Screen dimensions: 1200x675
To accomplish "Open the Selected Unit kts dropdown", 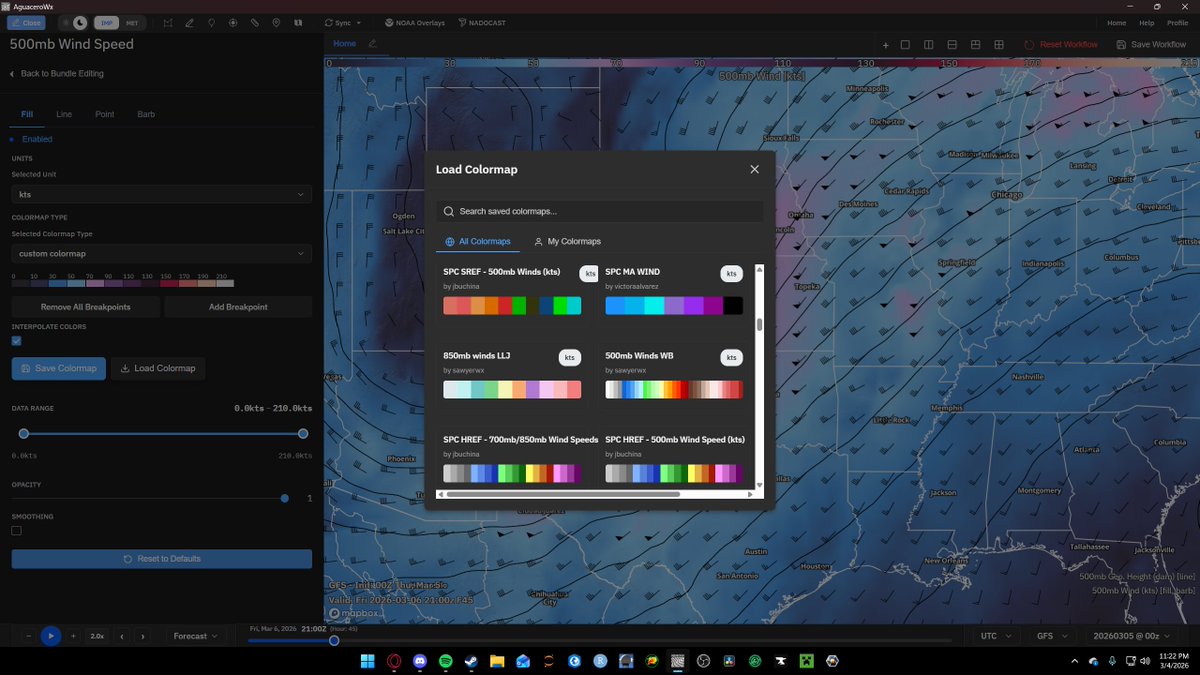I will (161, 195).
